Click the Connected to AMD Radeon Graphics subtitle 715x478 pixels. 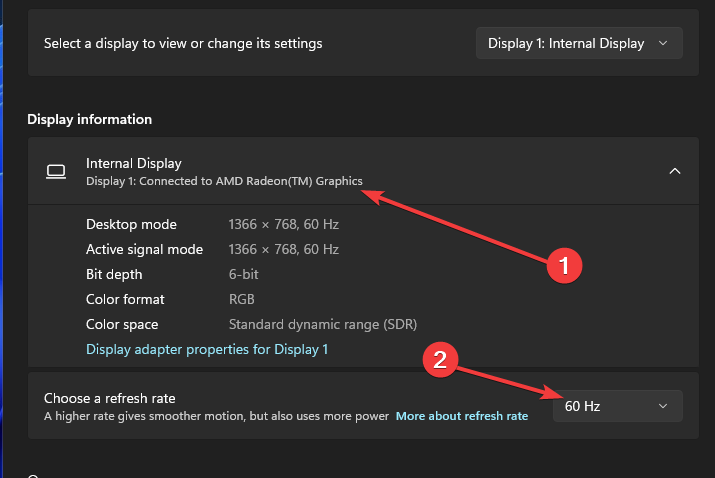click(x=224, y=181)
